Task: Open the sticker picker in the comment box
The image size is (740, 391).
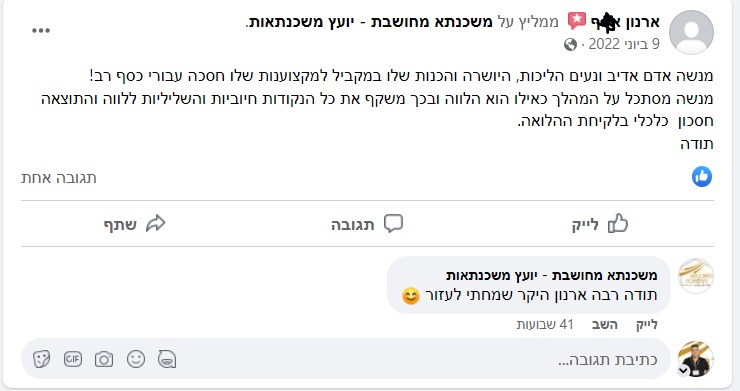Action: point(41,359)
